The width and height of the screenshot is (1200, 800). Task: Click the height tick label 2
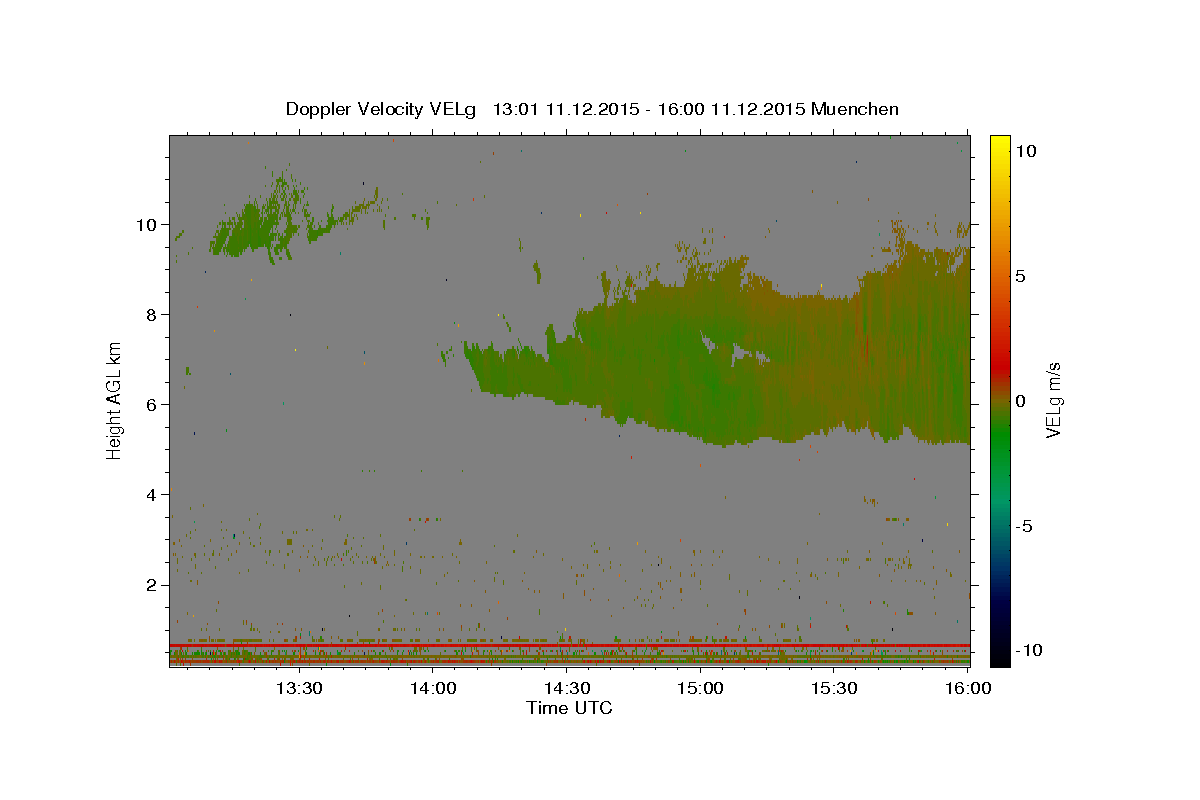point(151,584)
